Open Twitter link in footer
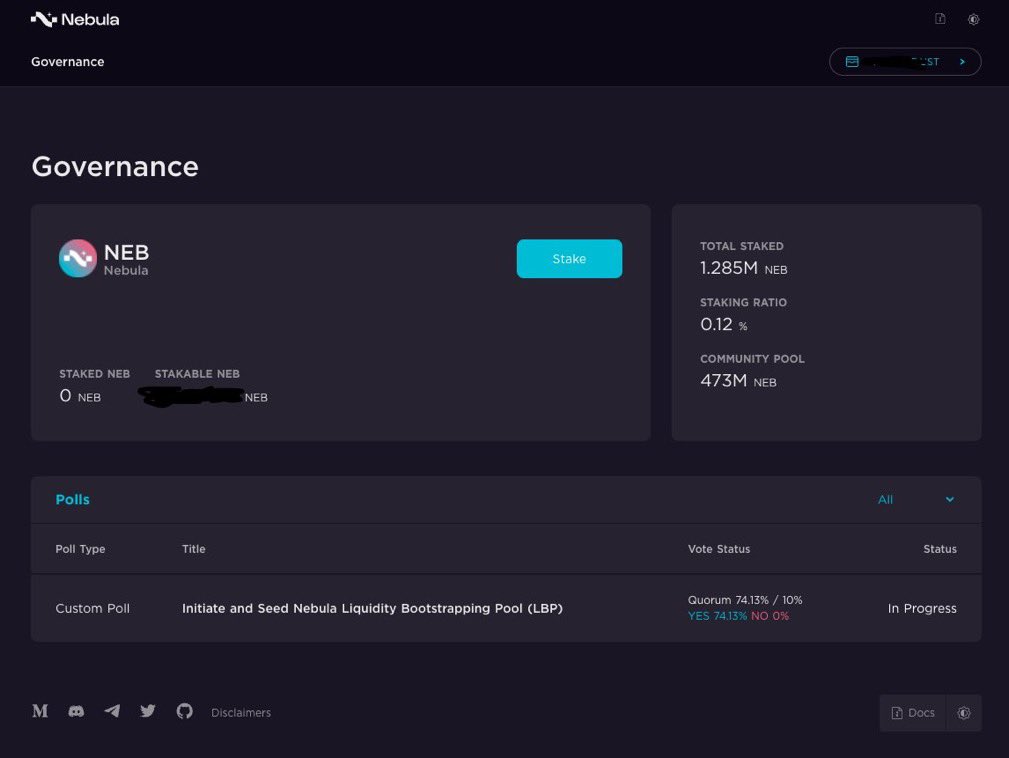This screenshot has height=758, width=1009. coord(148,711)
